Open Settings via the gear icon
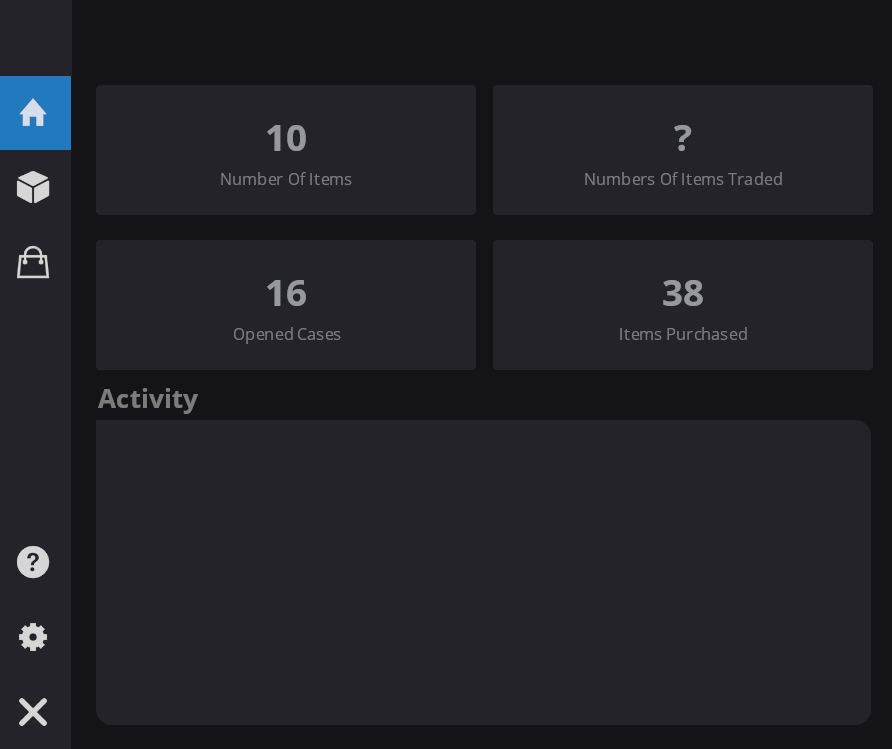This screenshot has height=749, width=892. pos(33,637)
